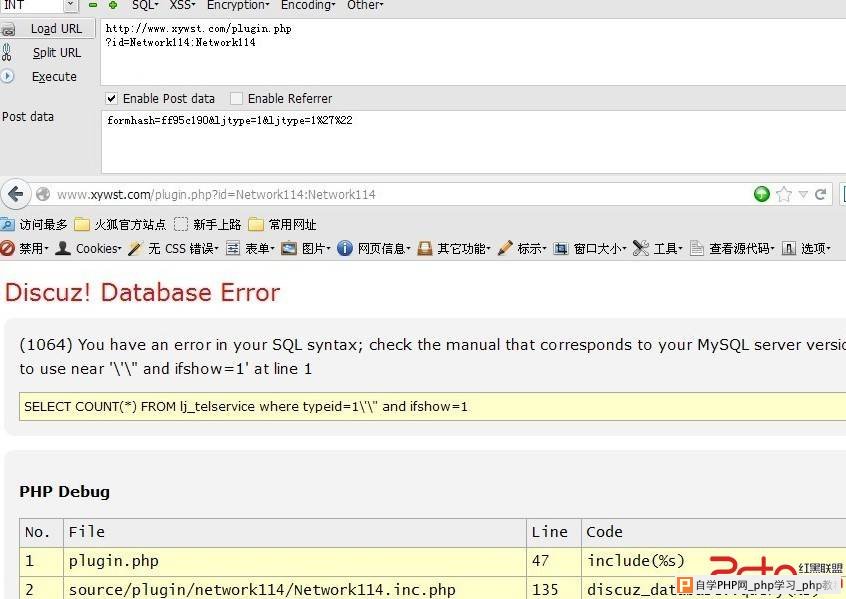The image size is (846, 599).
Task: Click the globe site identity icon
Action: tap(43, 194)
